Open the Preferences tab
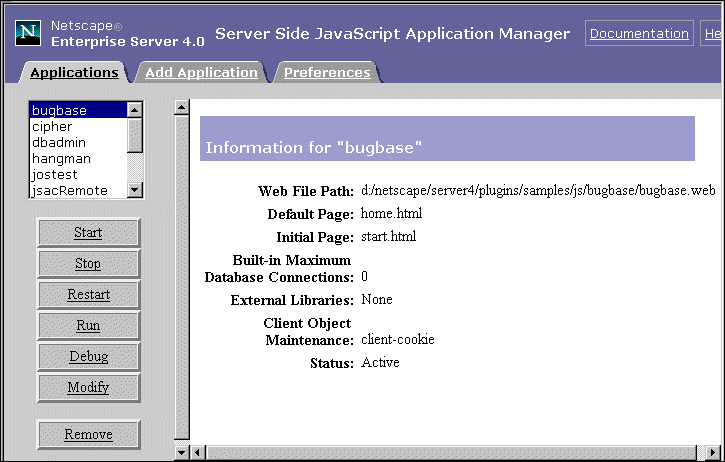725x462 pixels. coord(327,73)
